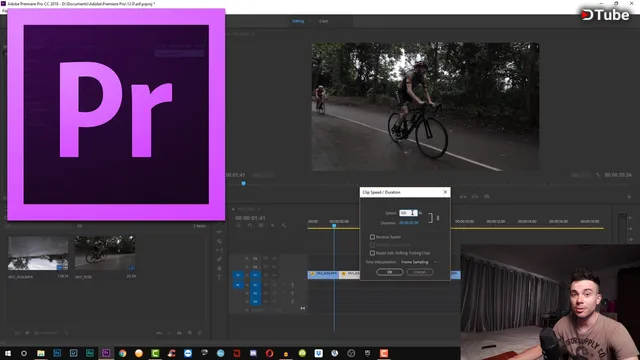Image resolution: width=640 pixels, height=360 pixels.
Task: Click the Lift button in Program monitor
Action: [463, 196]
